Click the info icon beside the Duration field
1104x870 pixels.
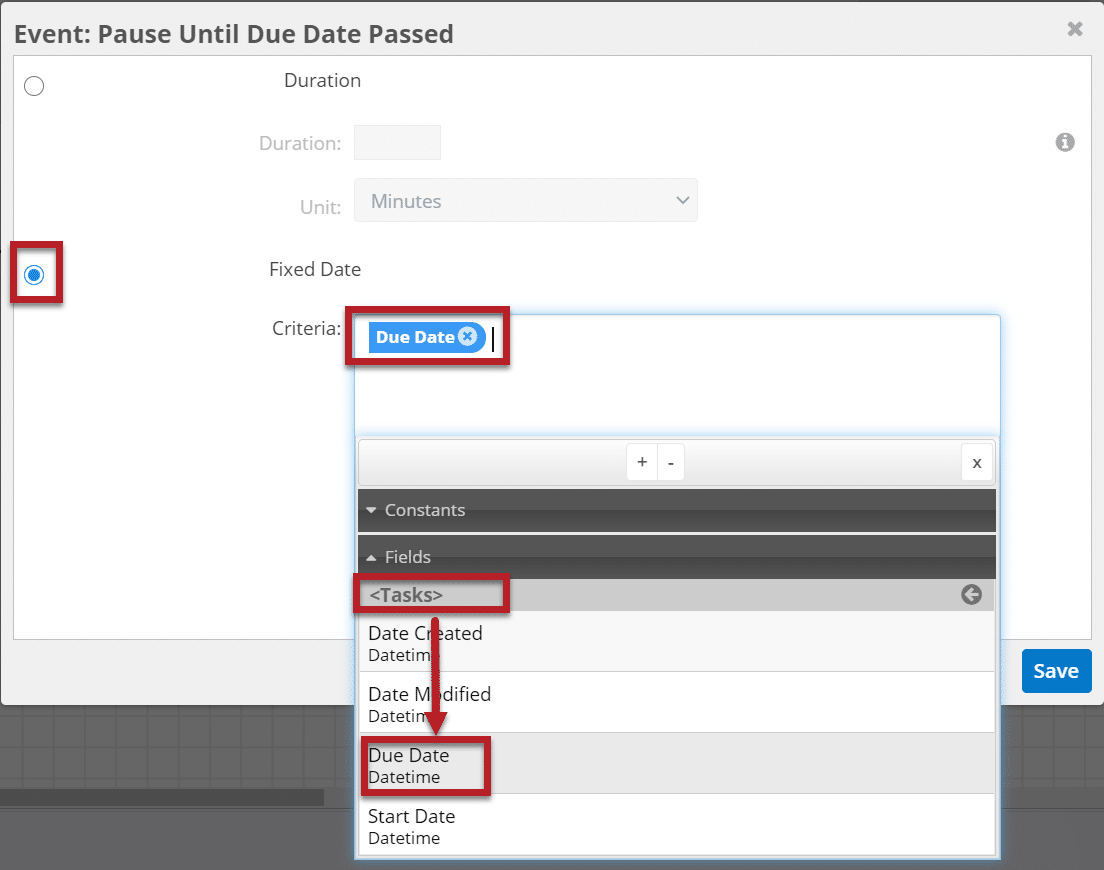tap(1064, 142)
